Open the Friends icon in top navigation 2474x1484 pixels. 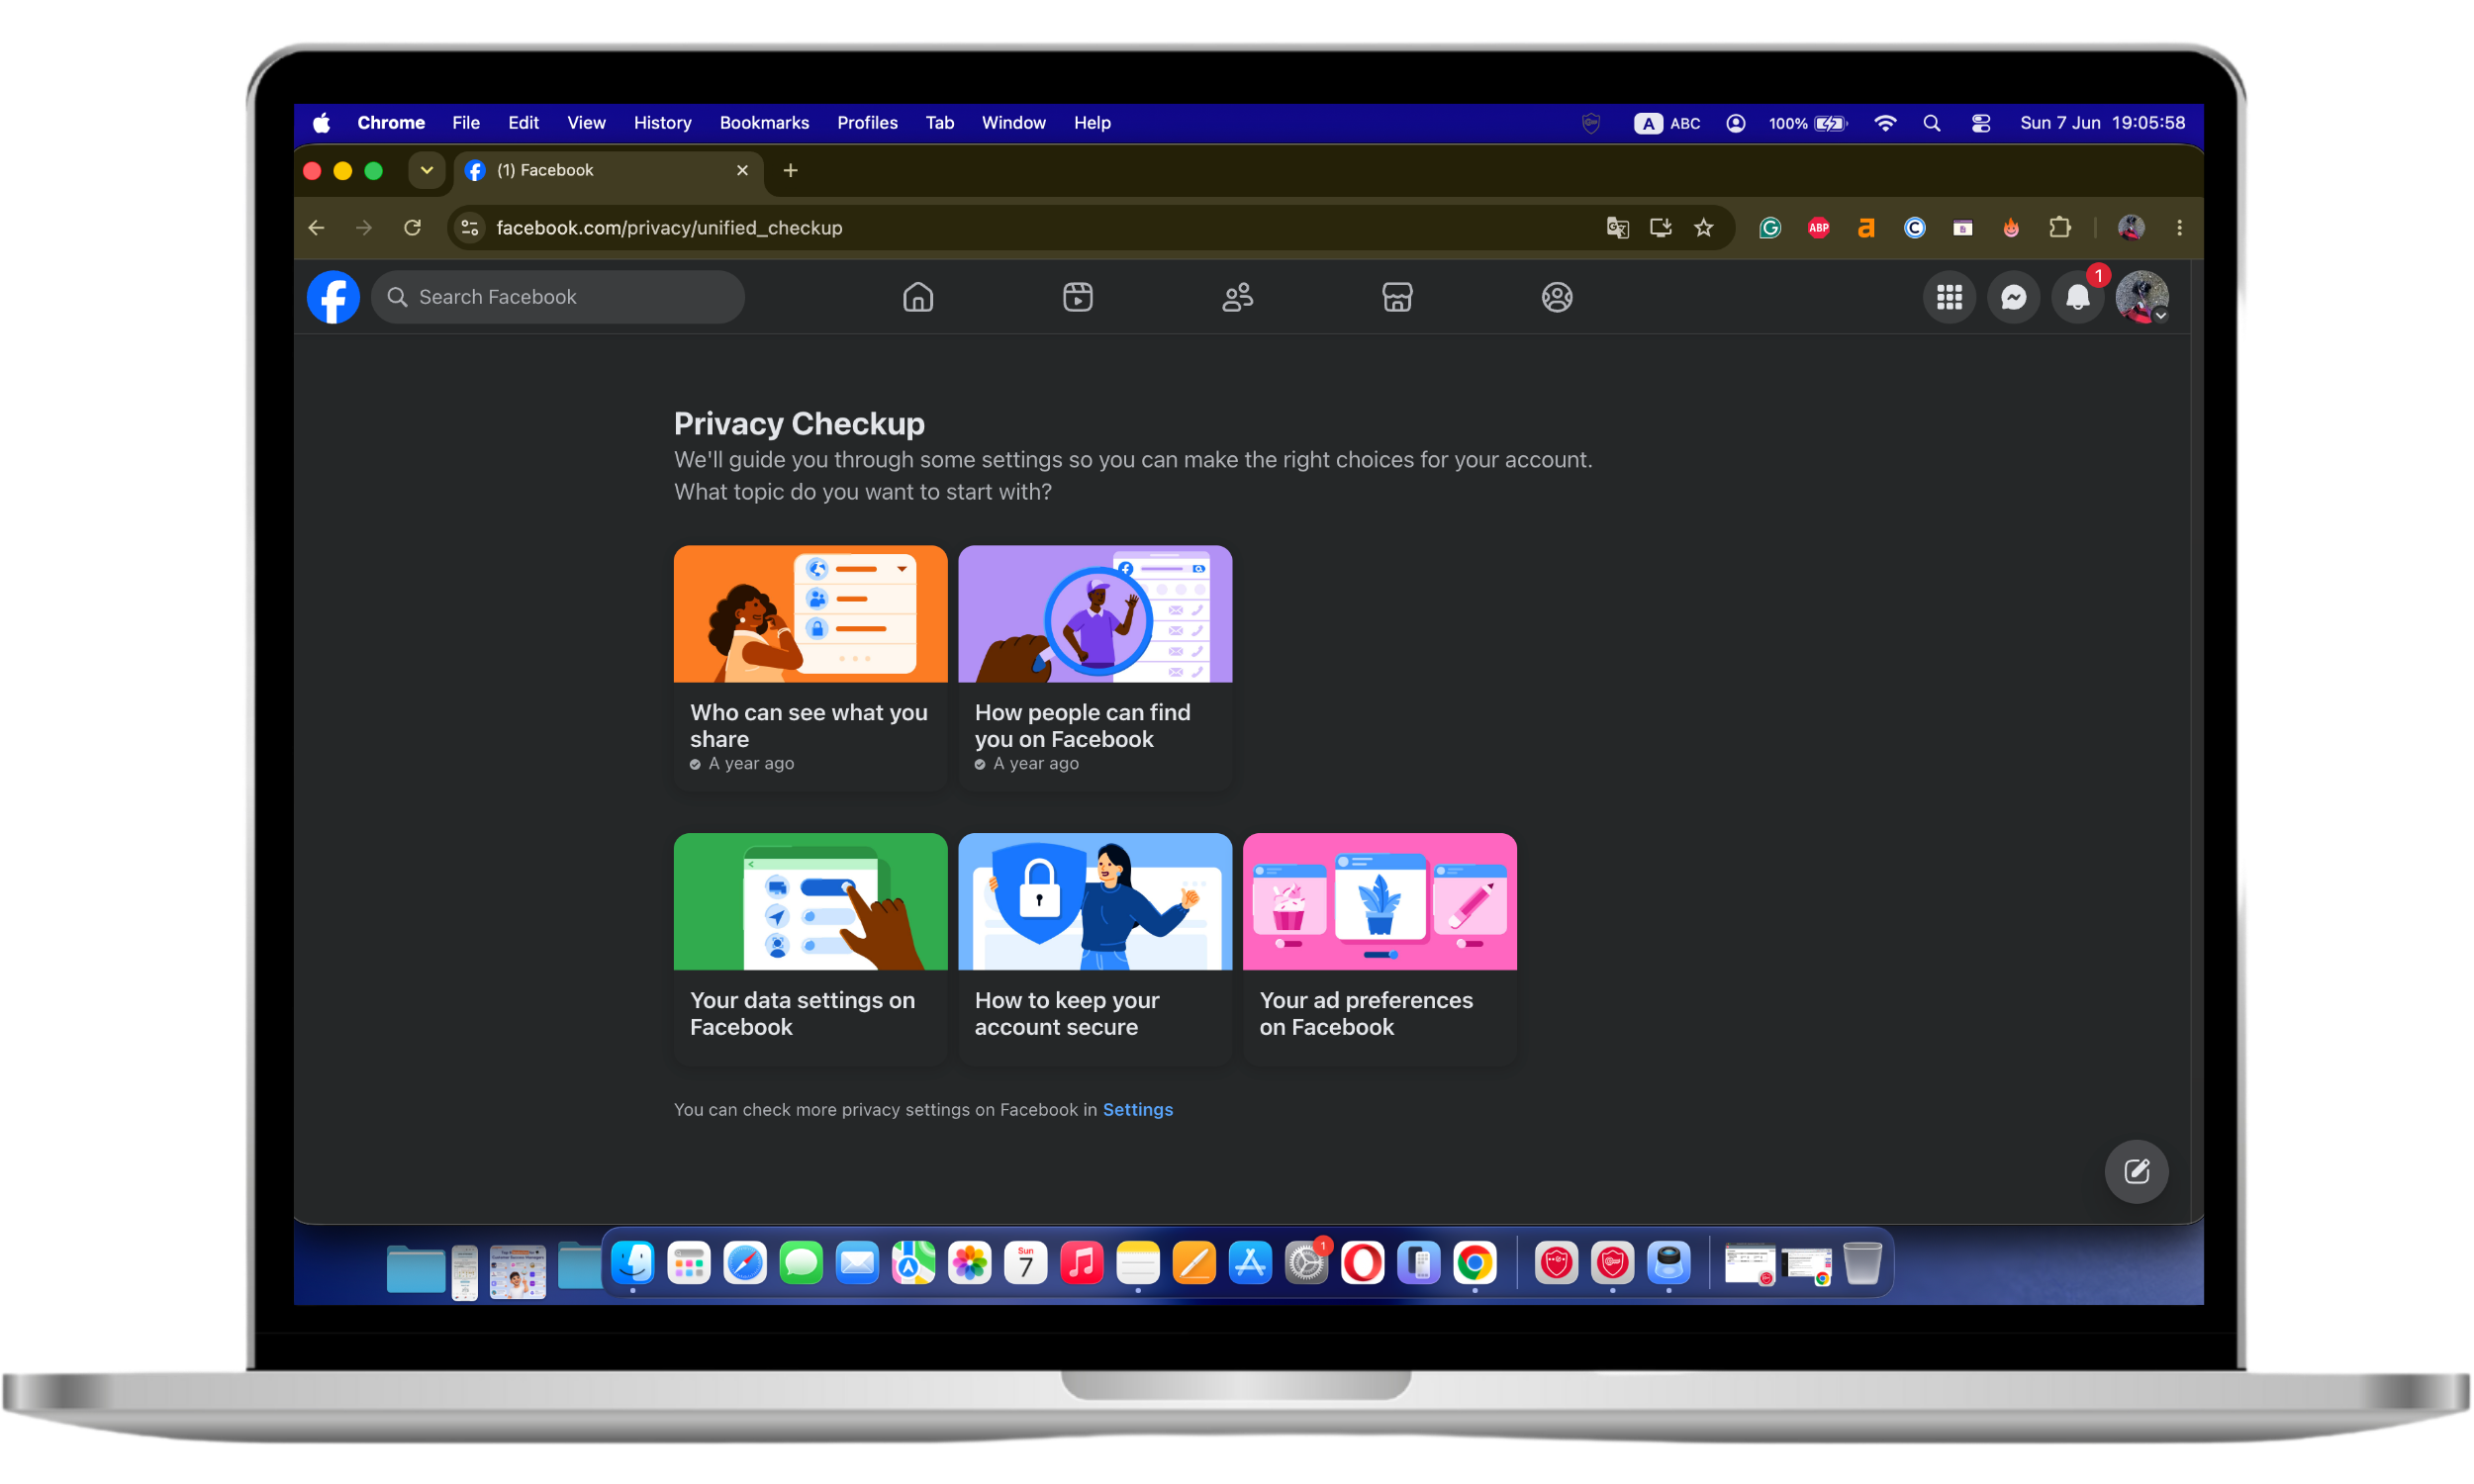[1238, 297]
